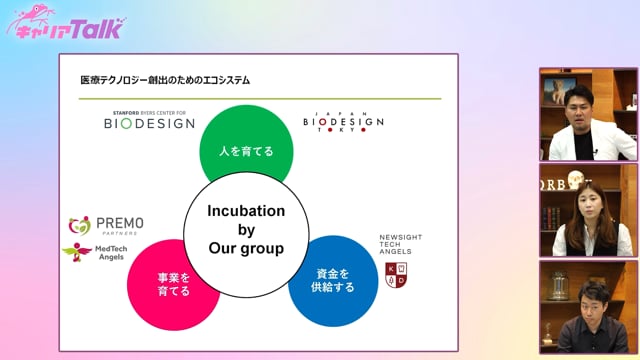
Task: Click the MedTech Angels logo
Action: click(x=95, y=252)
